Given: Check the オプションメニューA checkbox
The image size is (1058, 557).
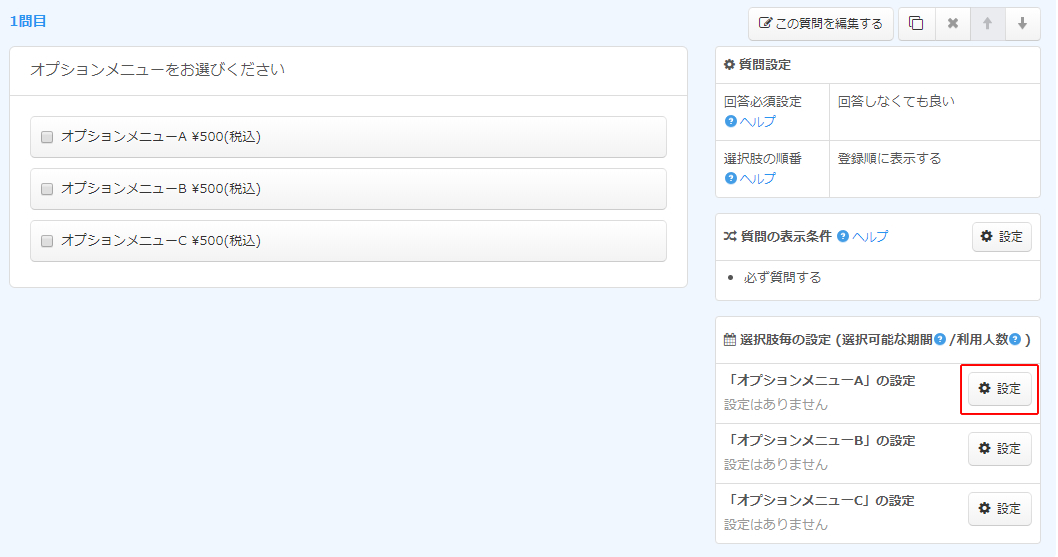Looking at the screenshot, I should click(47, 137).
